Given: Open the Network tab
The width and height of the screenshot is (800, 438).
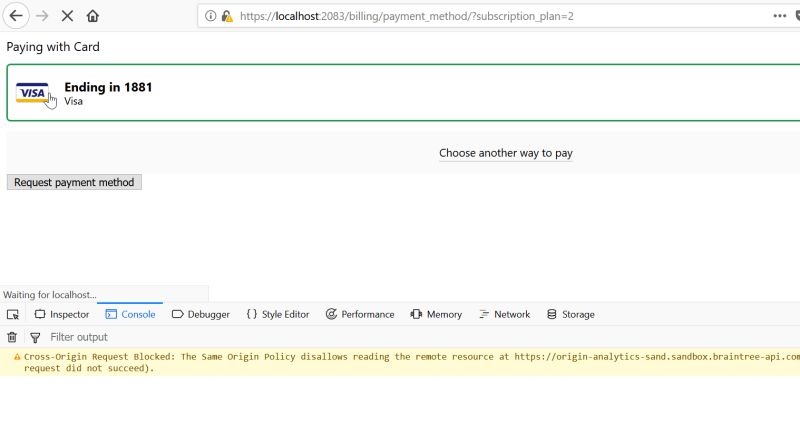Looking at the screenshot, I should (x=505, y=314).
